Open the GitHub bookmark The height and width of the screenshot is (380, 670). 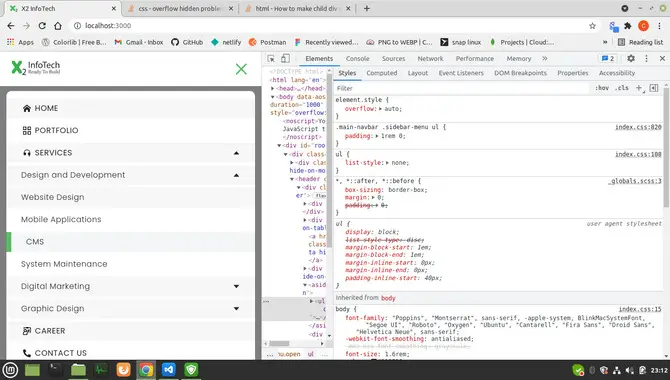click(x=187, y=42)
